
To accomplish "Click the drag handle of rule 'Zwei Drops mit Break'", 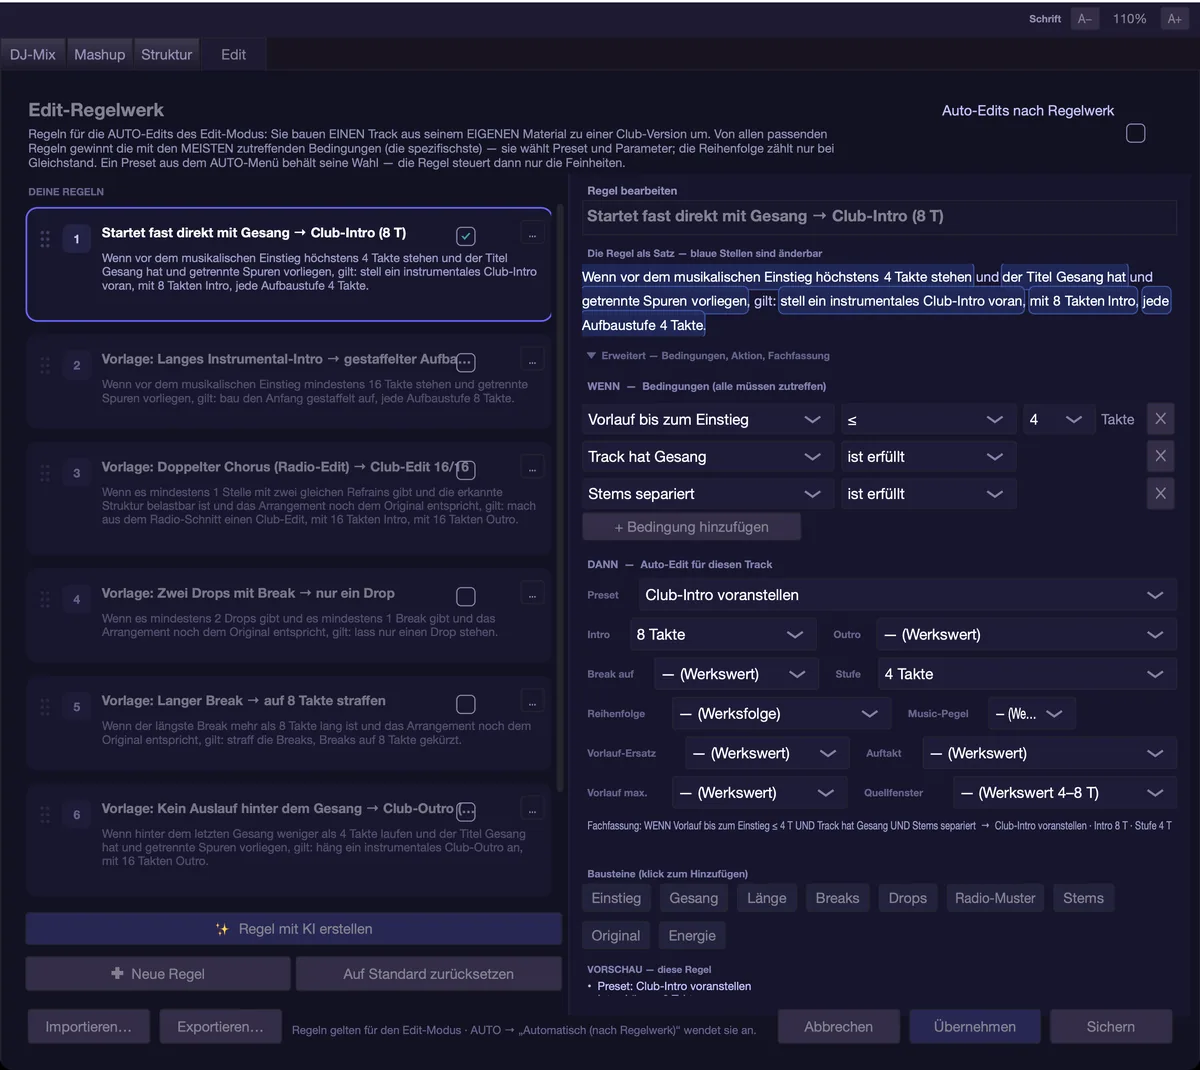I will (45, 599).
